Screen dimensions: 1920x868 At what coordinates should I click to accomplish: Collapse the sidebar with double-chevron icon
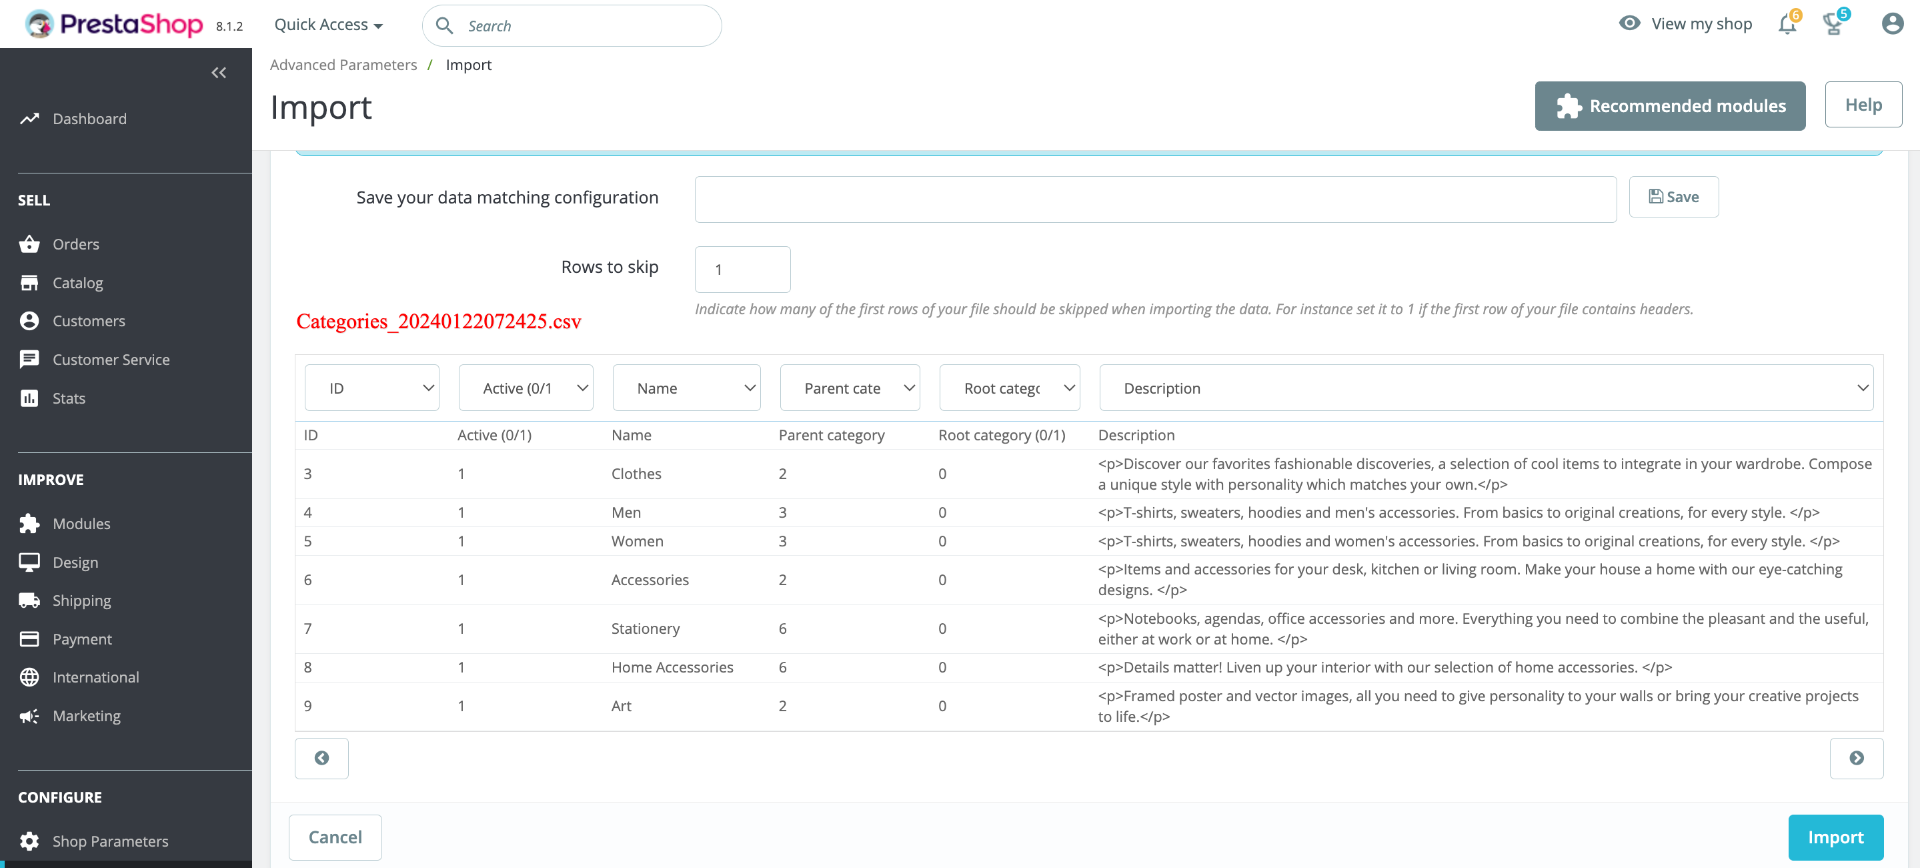click(x=219, y=73)
